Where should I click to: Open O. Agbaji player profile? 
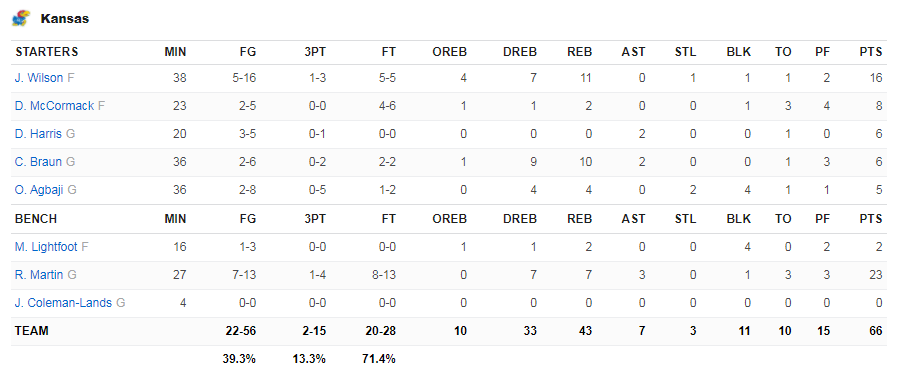39,190
